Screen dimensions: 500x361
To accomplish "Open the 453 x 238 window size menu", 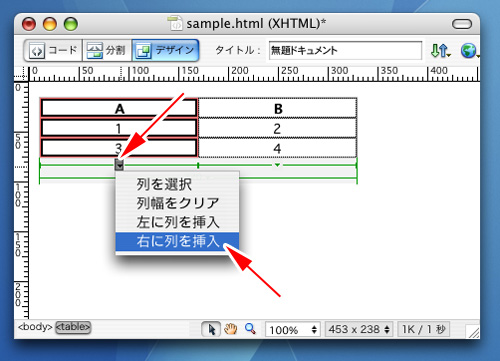I will [x=359, y=329].
